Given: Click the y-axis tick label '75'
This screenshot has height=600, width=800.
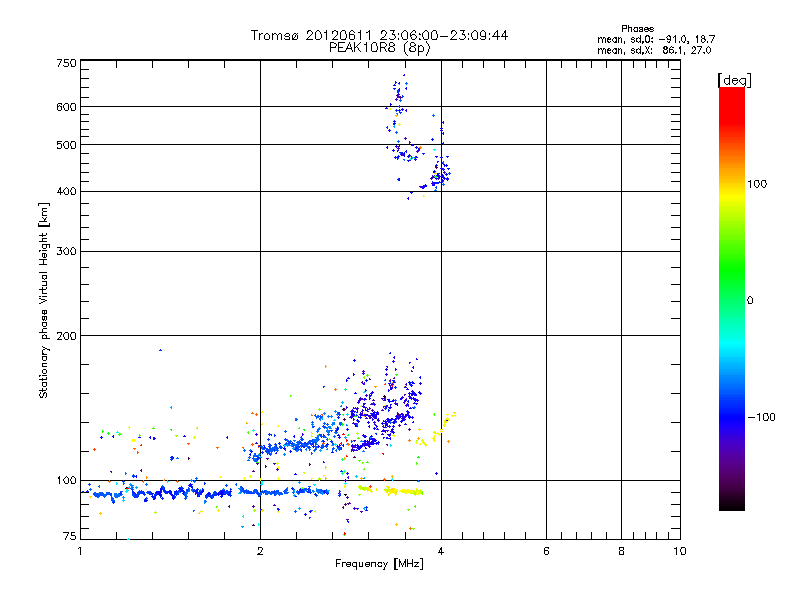Looking at the screenshot, I should 70,536.
